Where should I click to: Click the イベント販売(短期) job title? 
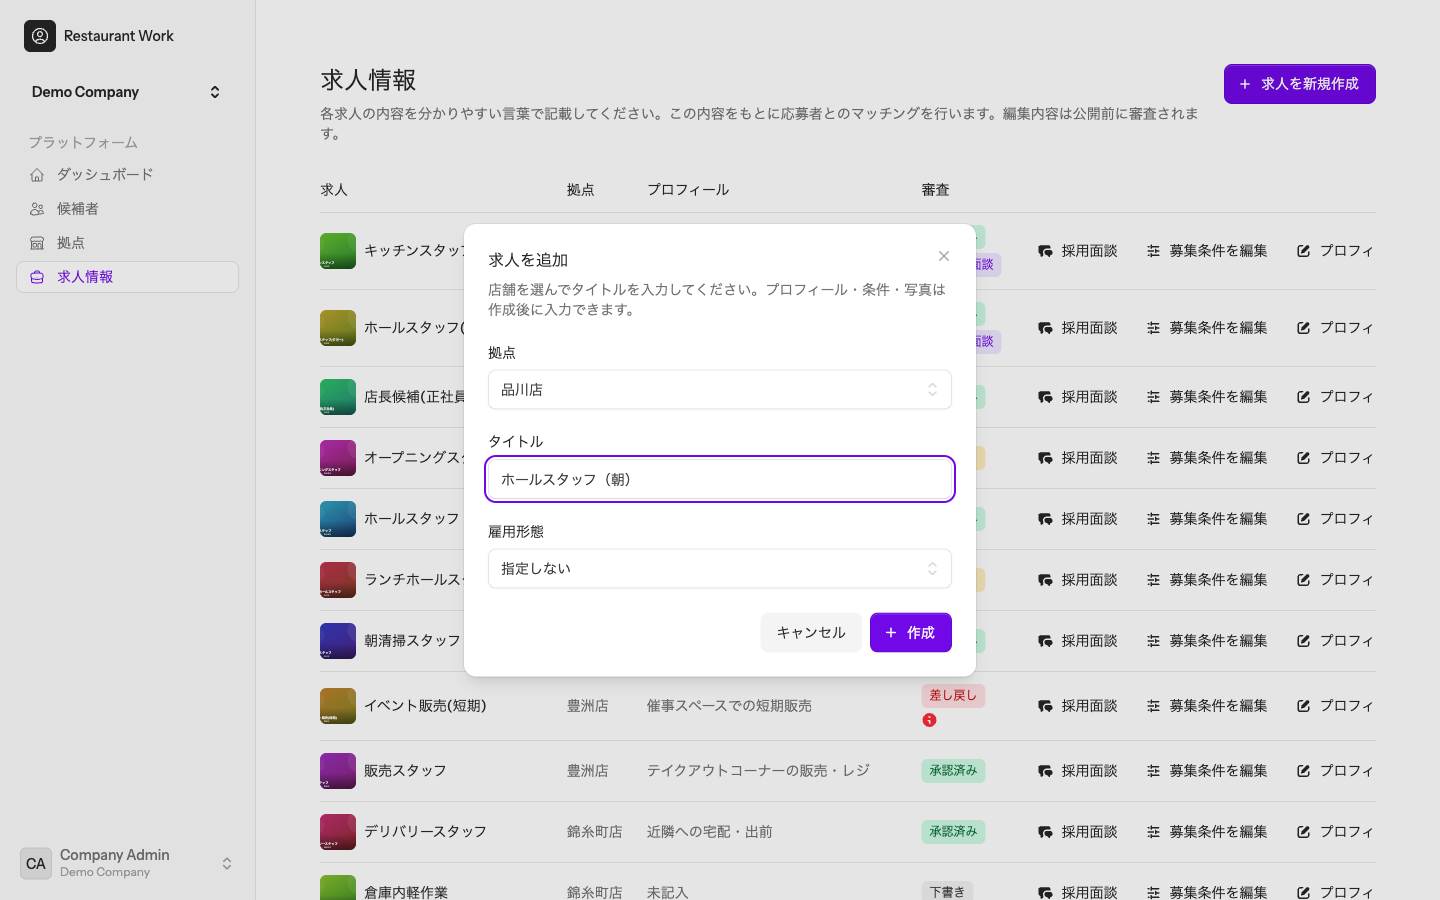425,706
